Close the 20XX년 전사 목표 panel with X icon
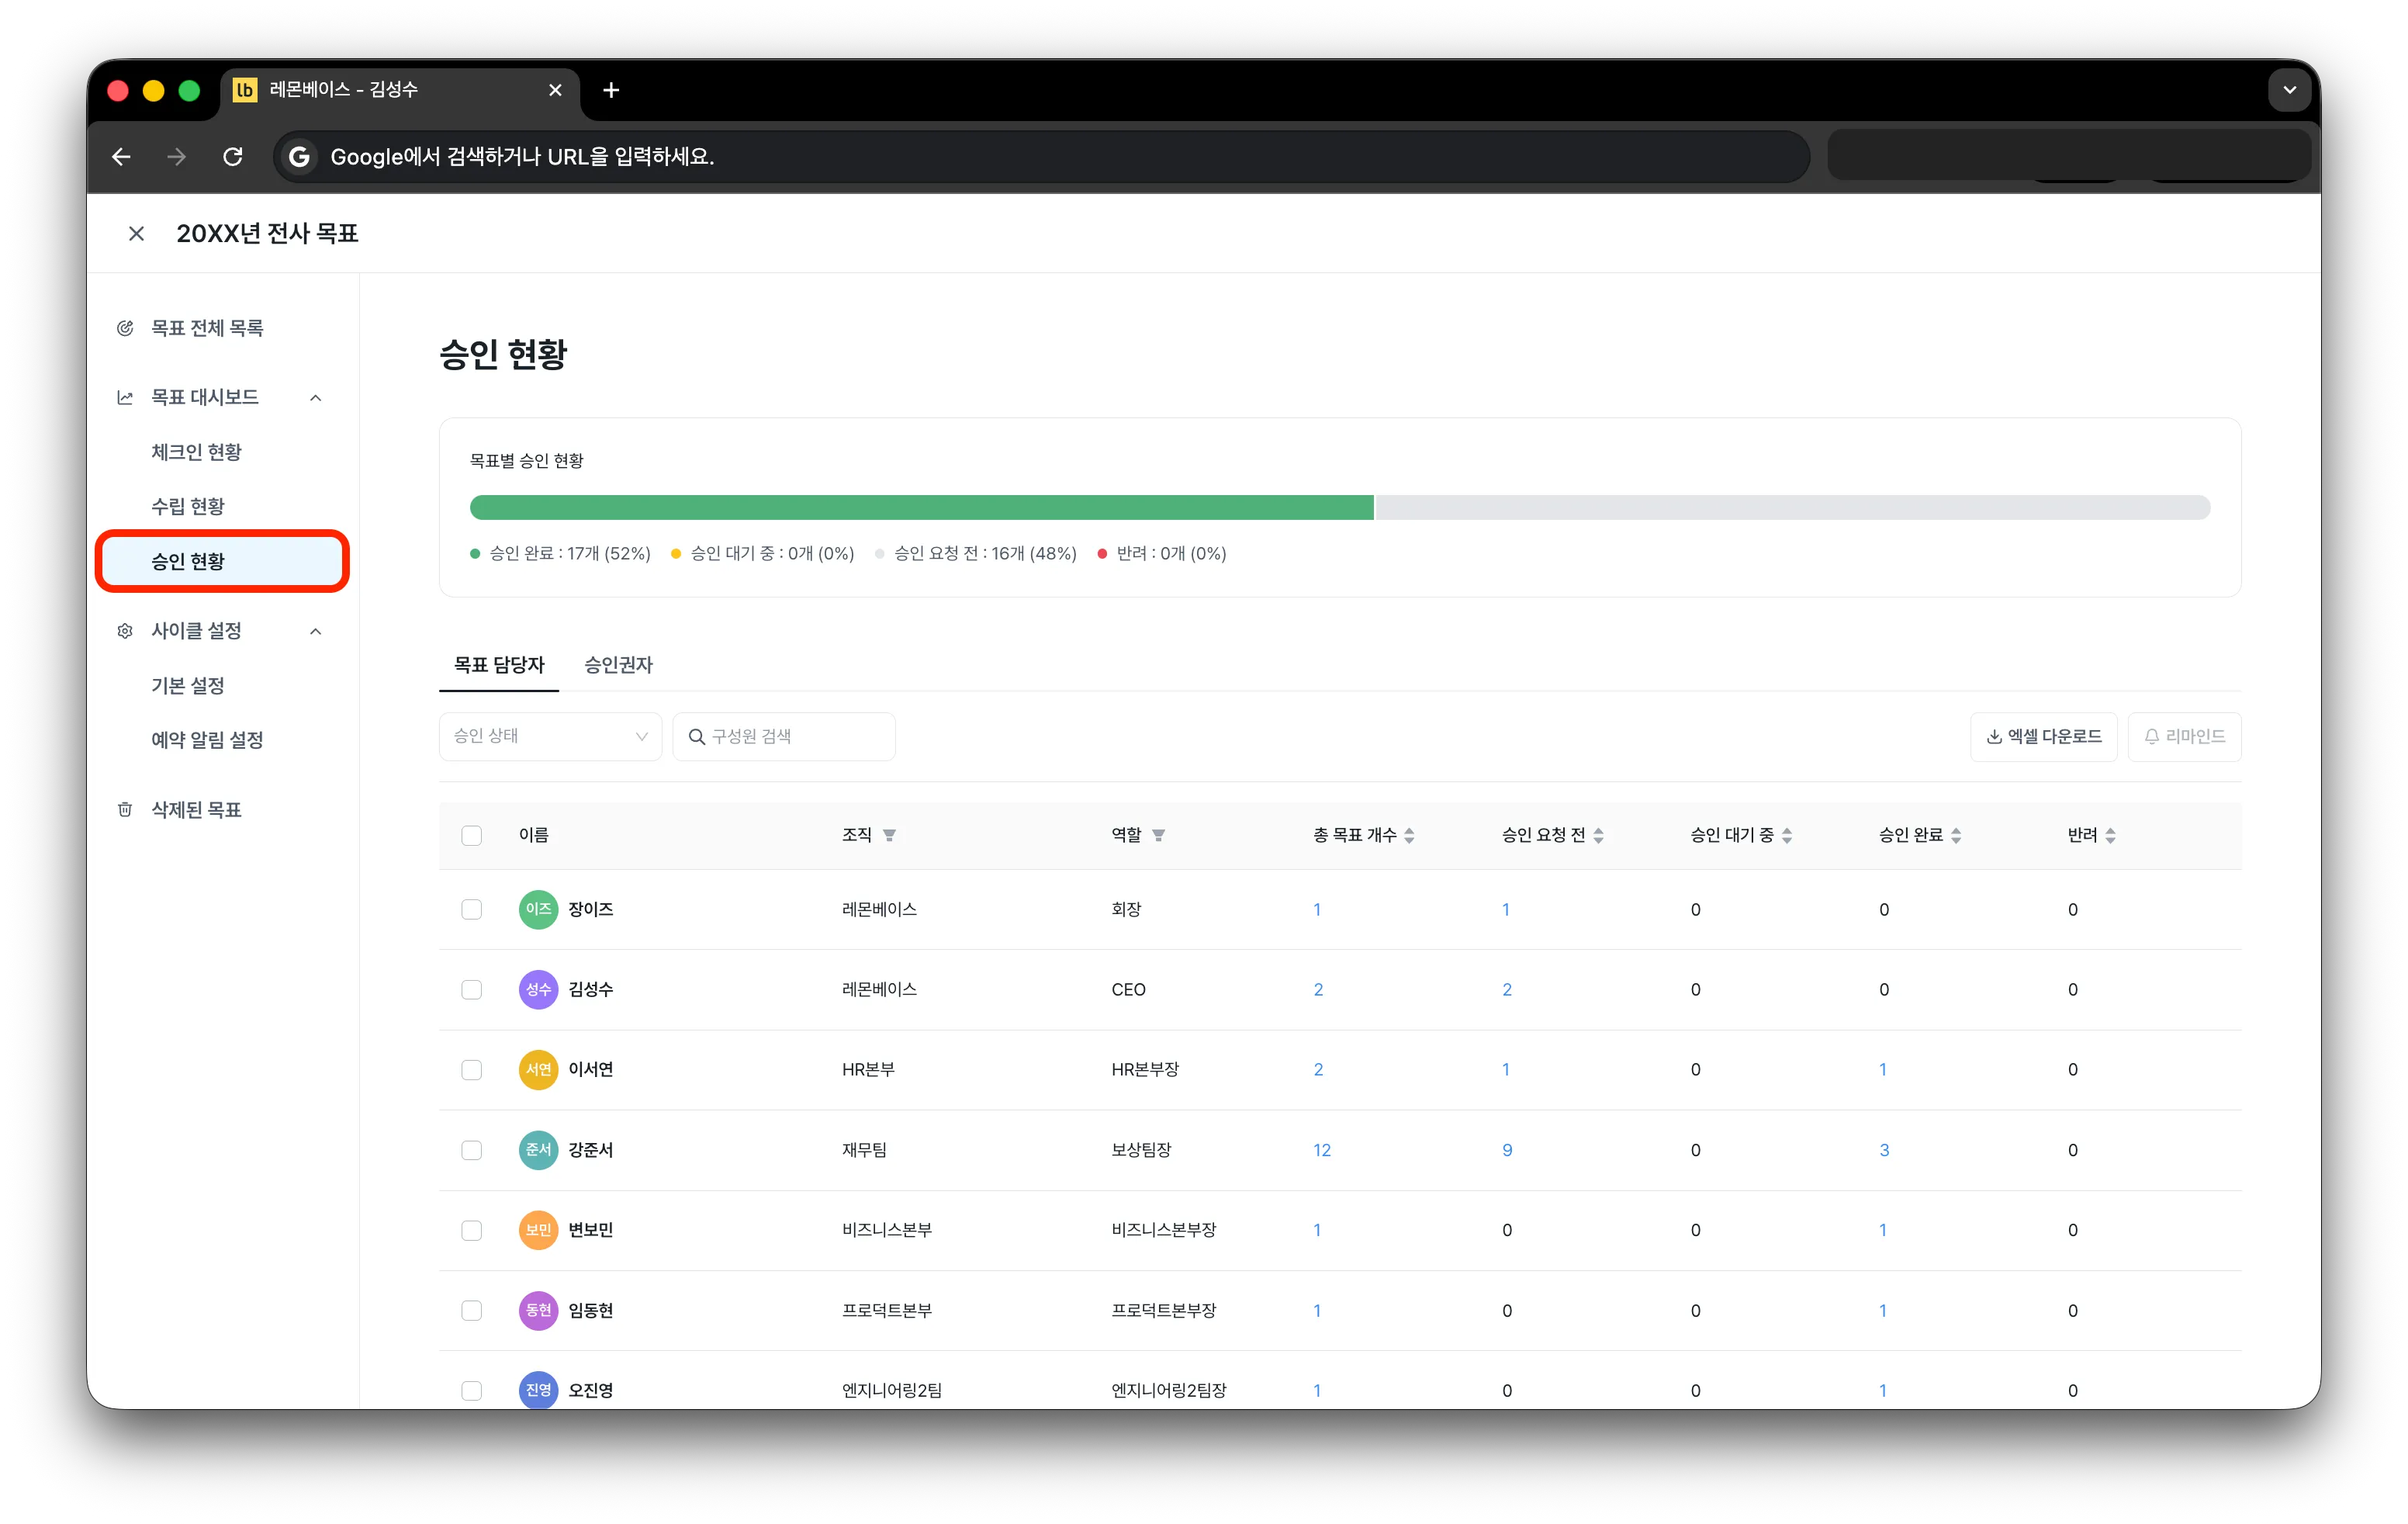2408x1524 pixels. point(137,233)
